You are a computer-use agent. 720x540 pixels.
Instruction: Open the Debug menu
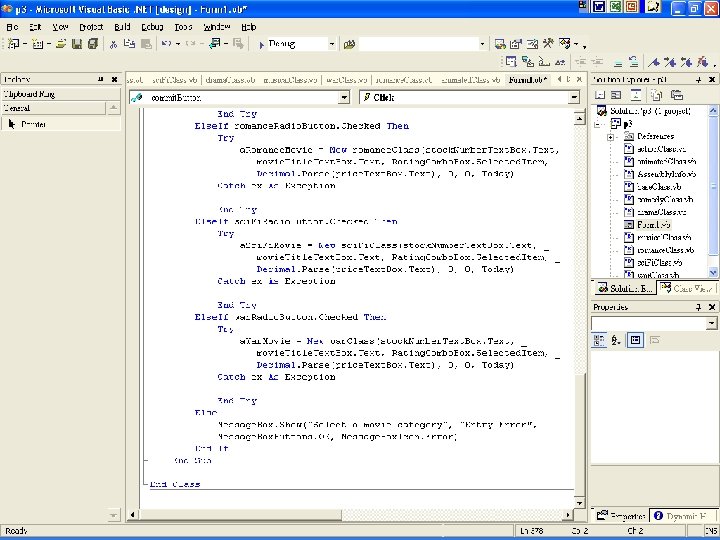point(151,26)
